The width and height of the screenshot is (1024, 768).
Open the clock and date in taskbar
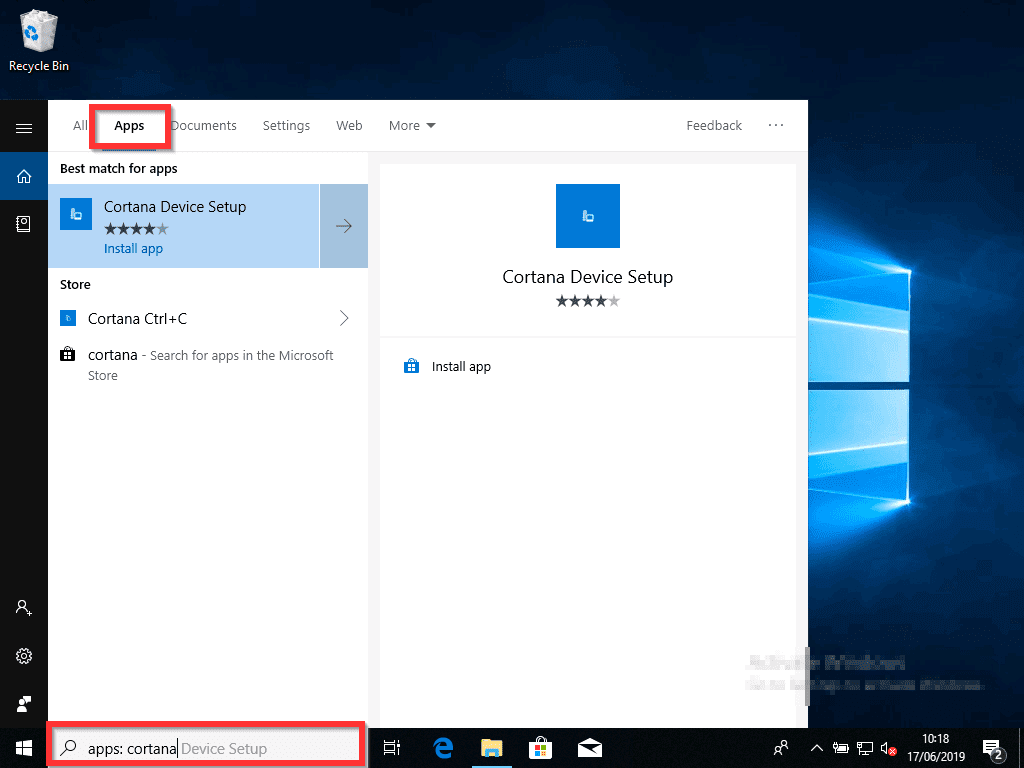coord(936,748)
